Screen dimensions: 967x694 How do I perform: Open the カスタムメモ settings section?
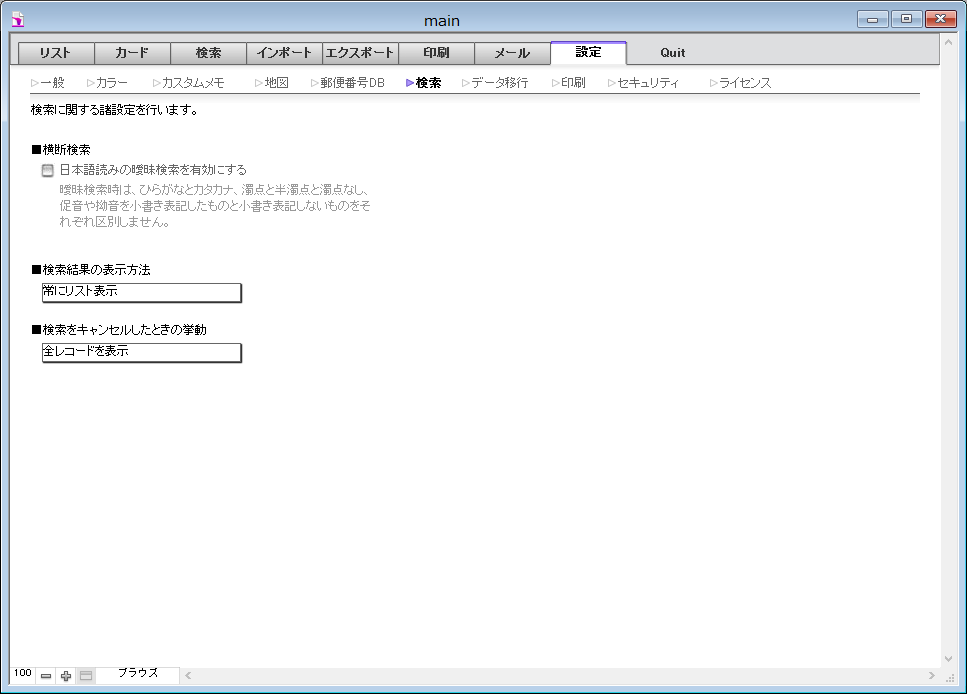[192, 83]
